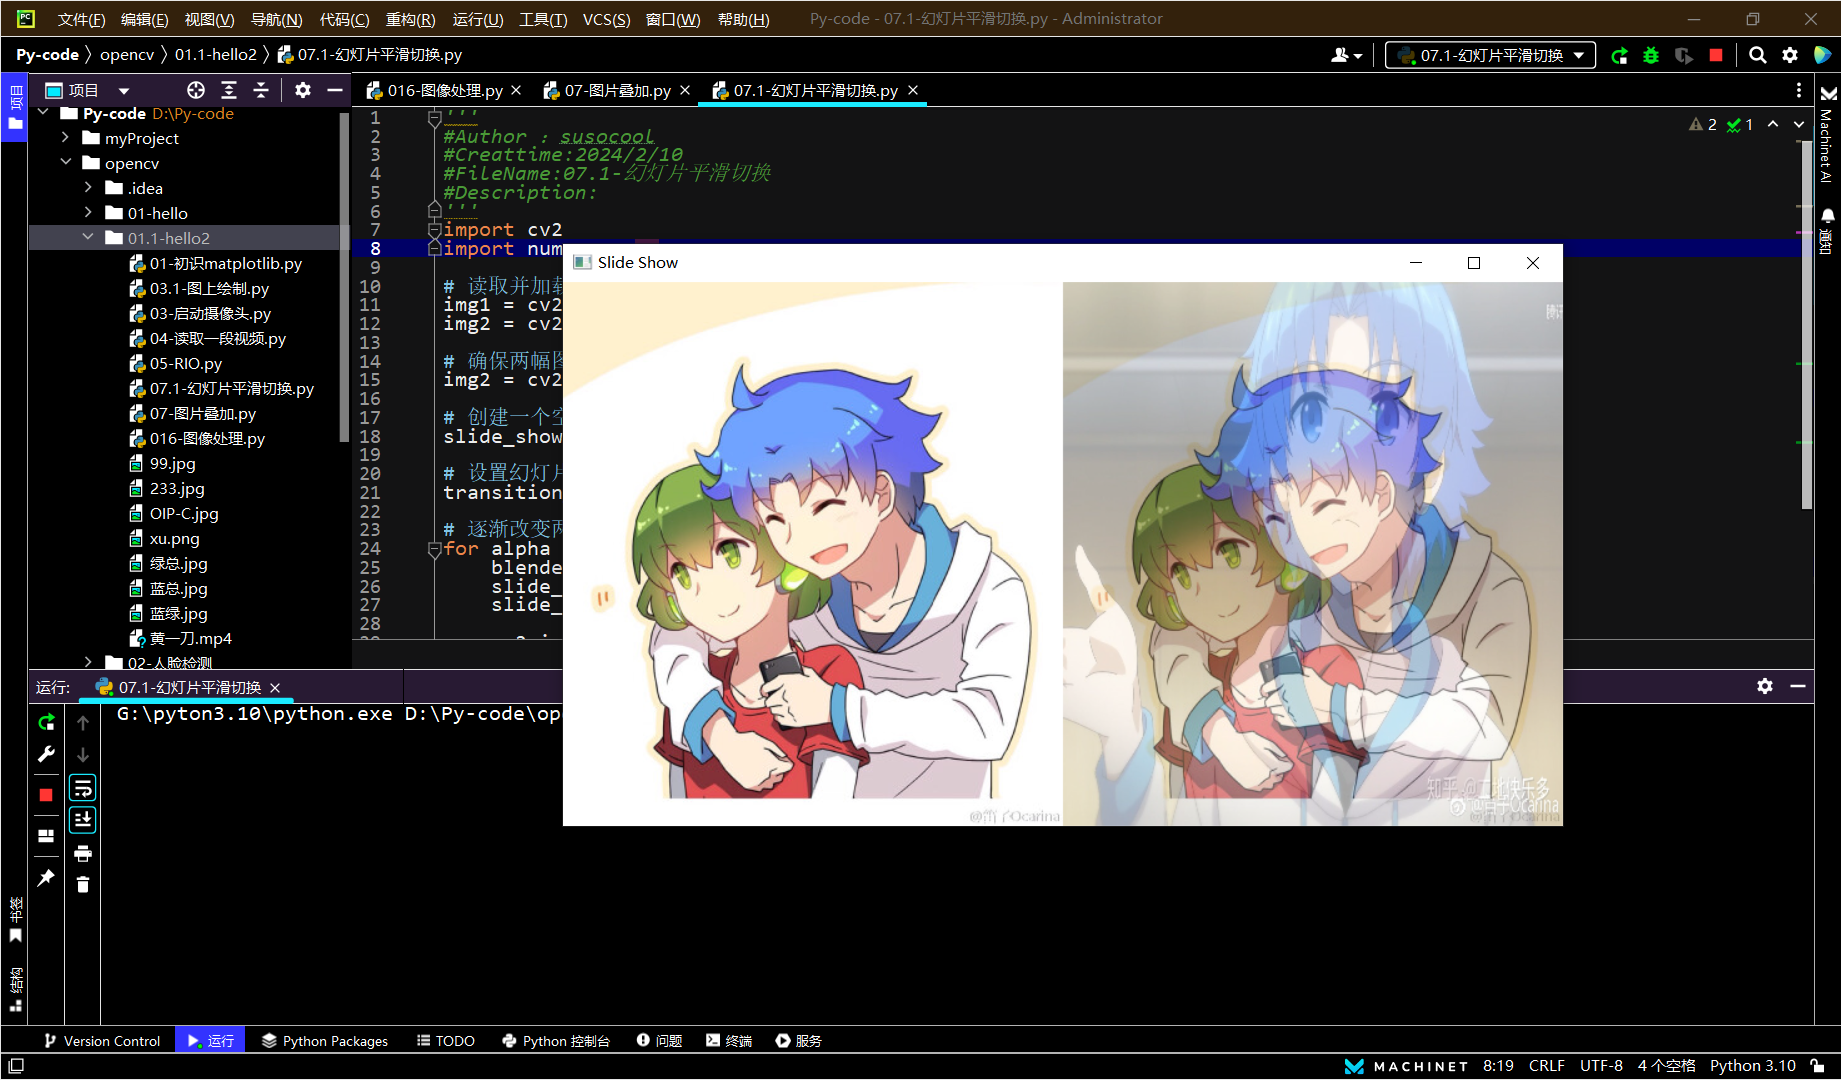This screenshot has height=1080, width=1841.
Task: Open Python 控制台 tool window
Action: 556,1041
